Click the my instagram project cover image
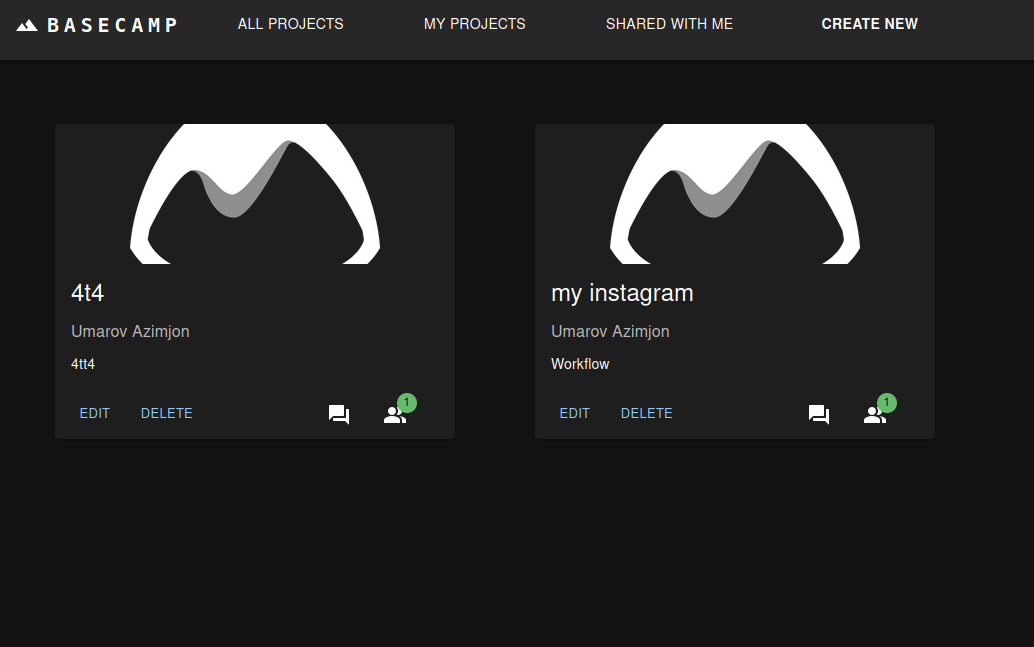Screen dimensions: 1034x647 tap(735, 193)
